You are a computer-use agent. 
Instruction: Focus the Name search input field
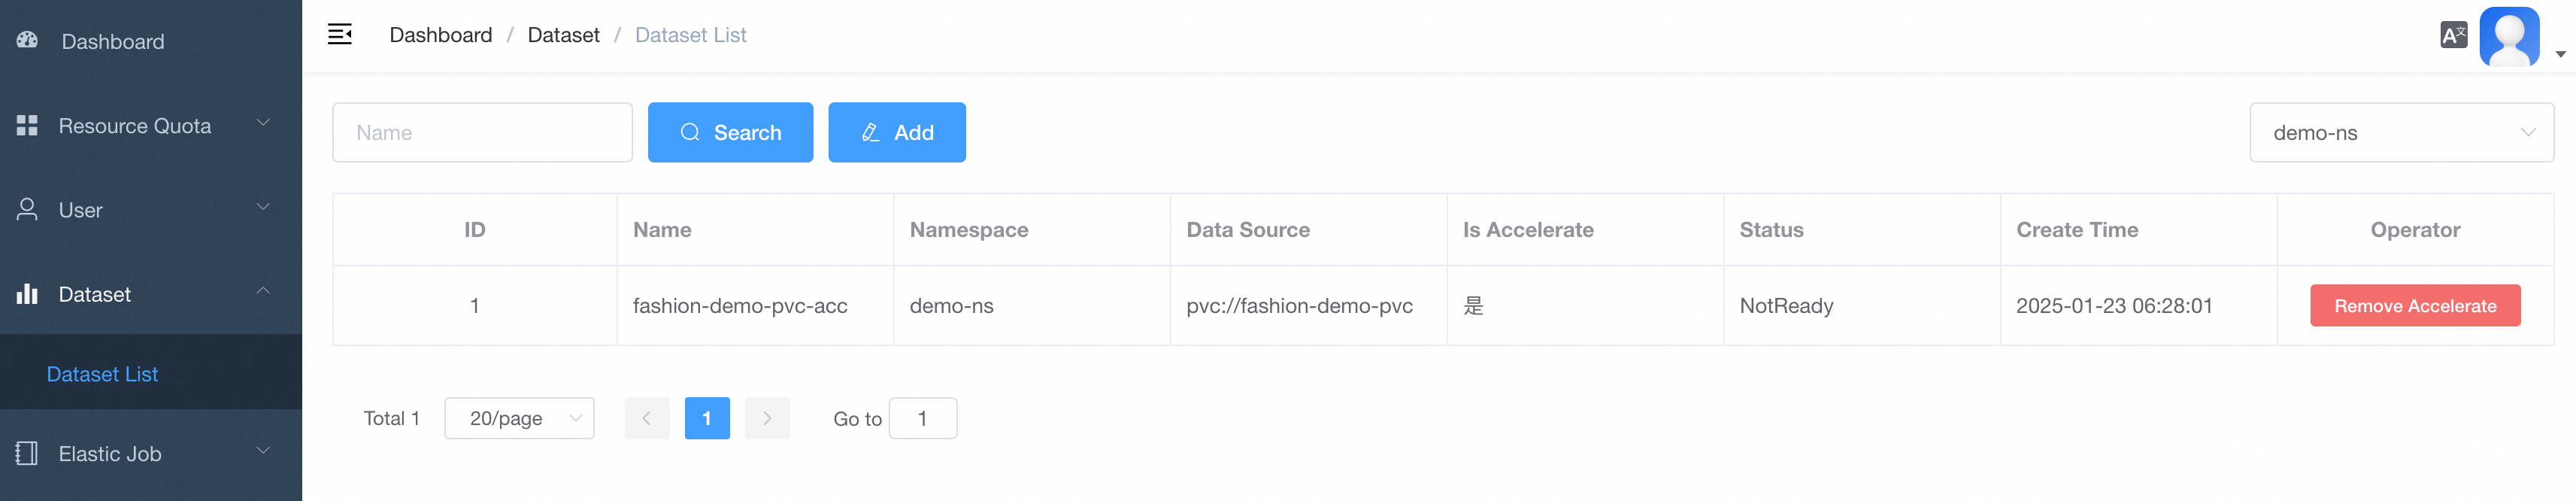click(x=482, y=132)
